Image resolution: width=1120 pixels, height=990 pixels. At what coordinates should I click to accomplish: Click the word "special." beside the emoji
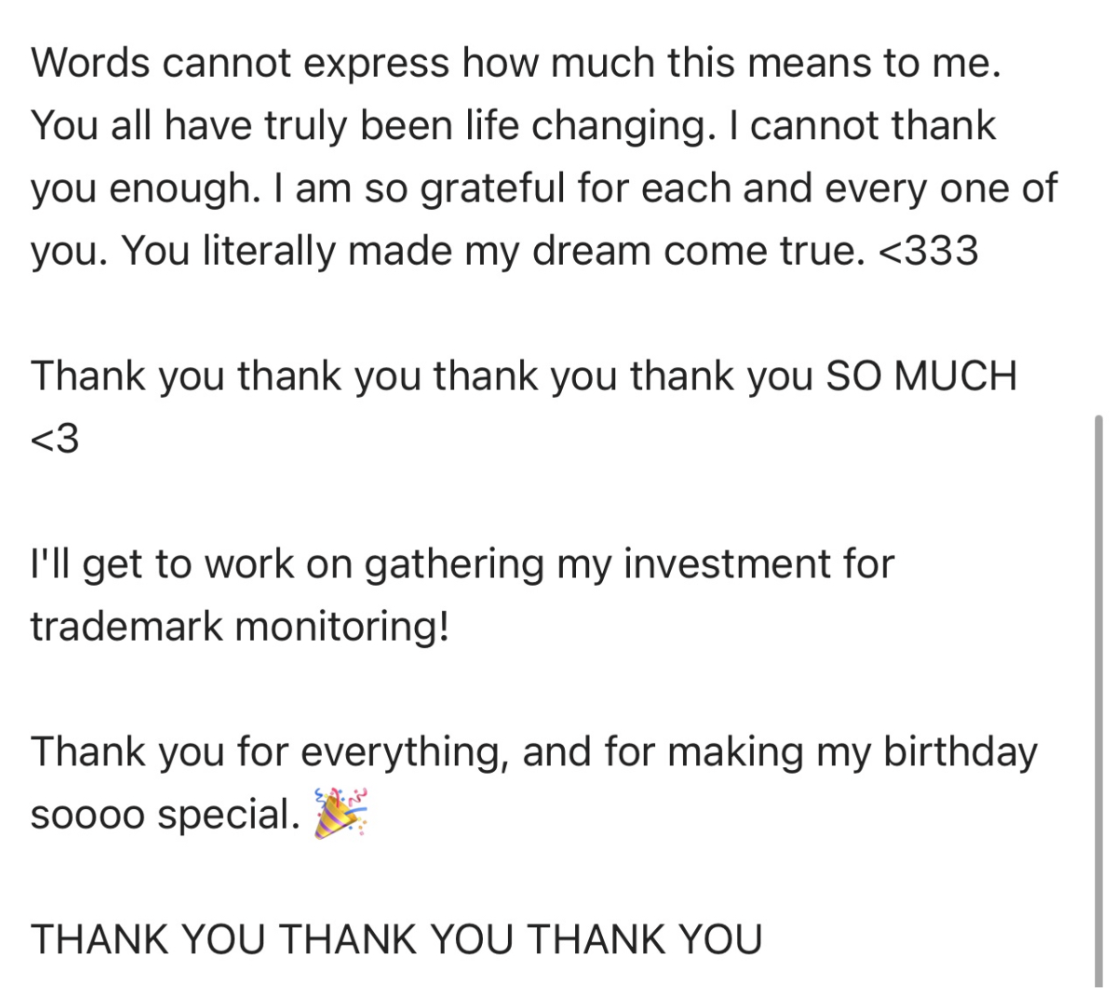click(x=229, y=814)
